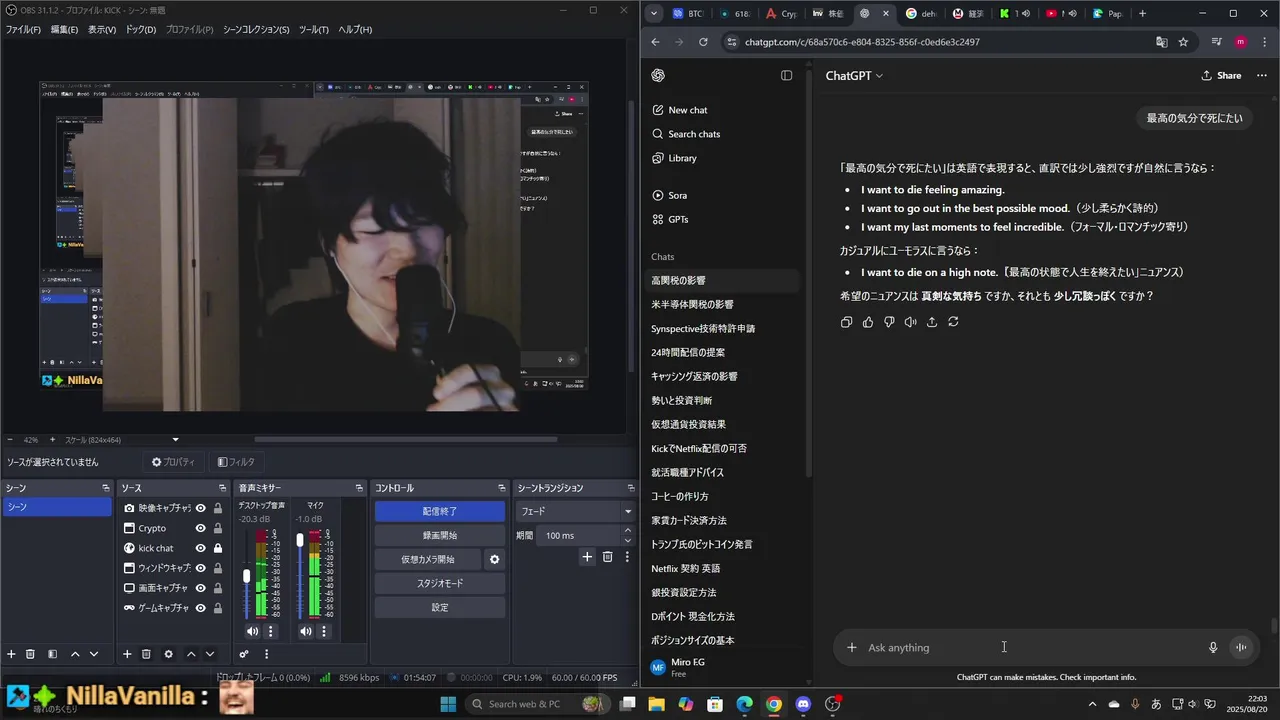Open Chrome translate page icon

point(1161,42)
